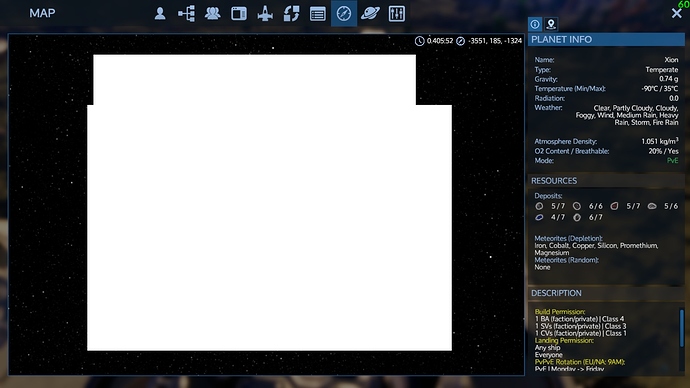Image resolution: width=690 pixels, height=388 pixels.
Task: Open the sliders Statistics icon
Action: [396, 14]
